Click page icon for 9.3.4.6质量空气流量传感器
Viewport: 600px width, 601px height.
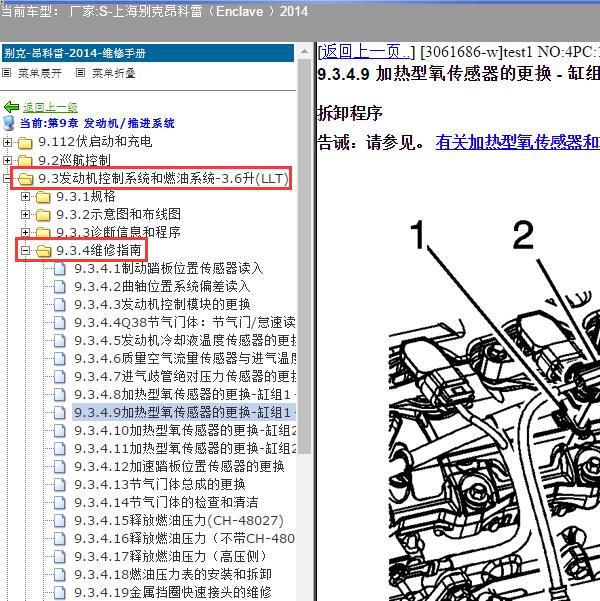(59, 358)
